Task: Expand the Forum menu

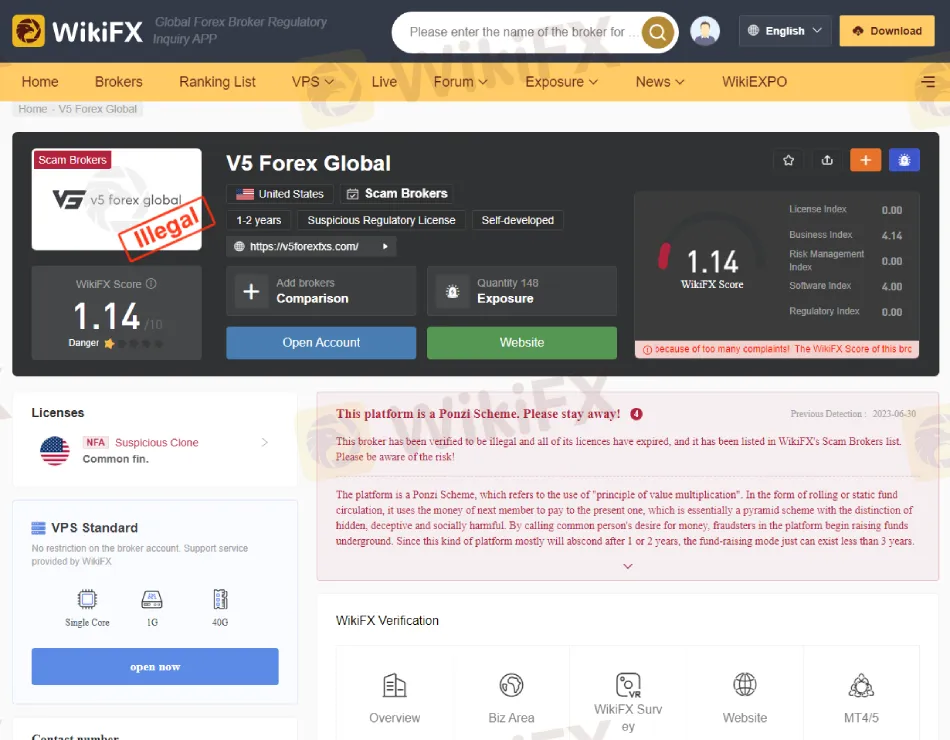Action: 460,81
